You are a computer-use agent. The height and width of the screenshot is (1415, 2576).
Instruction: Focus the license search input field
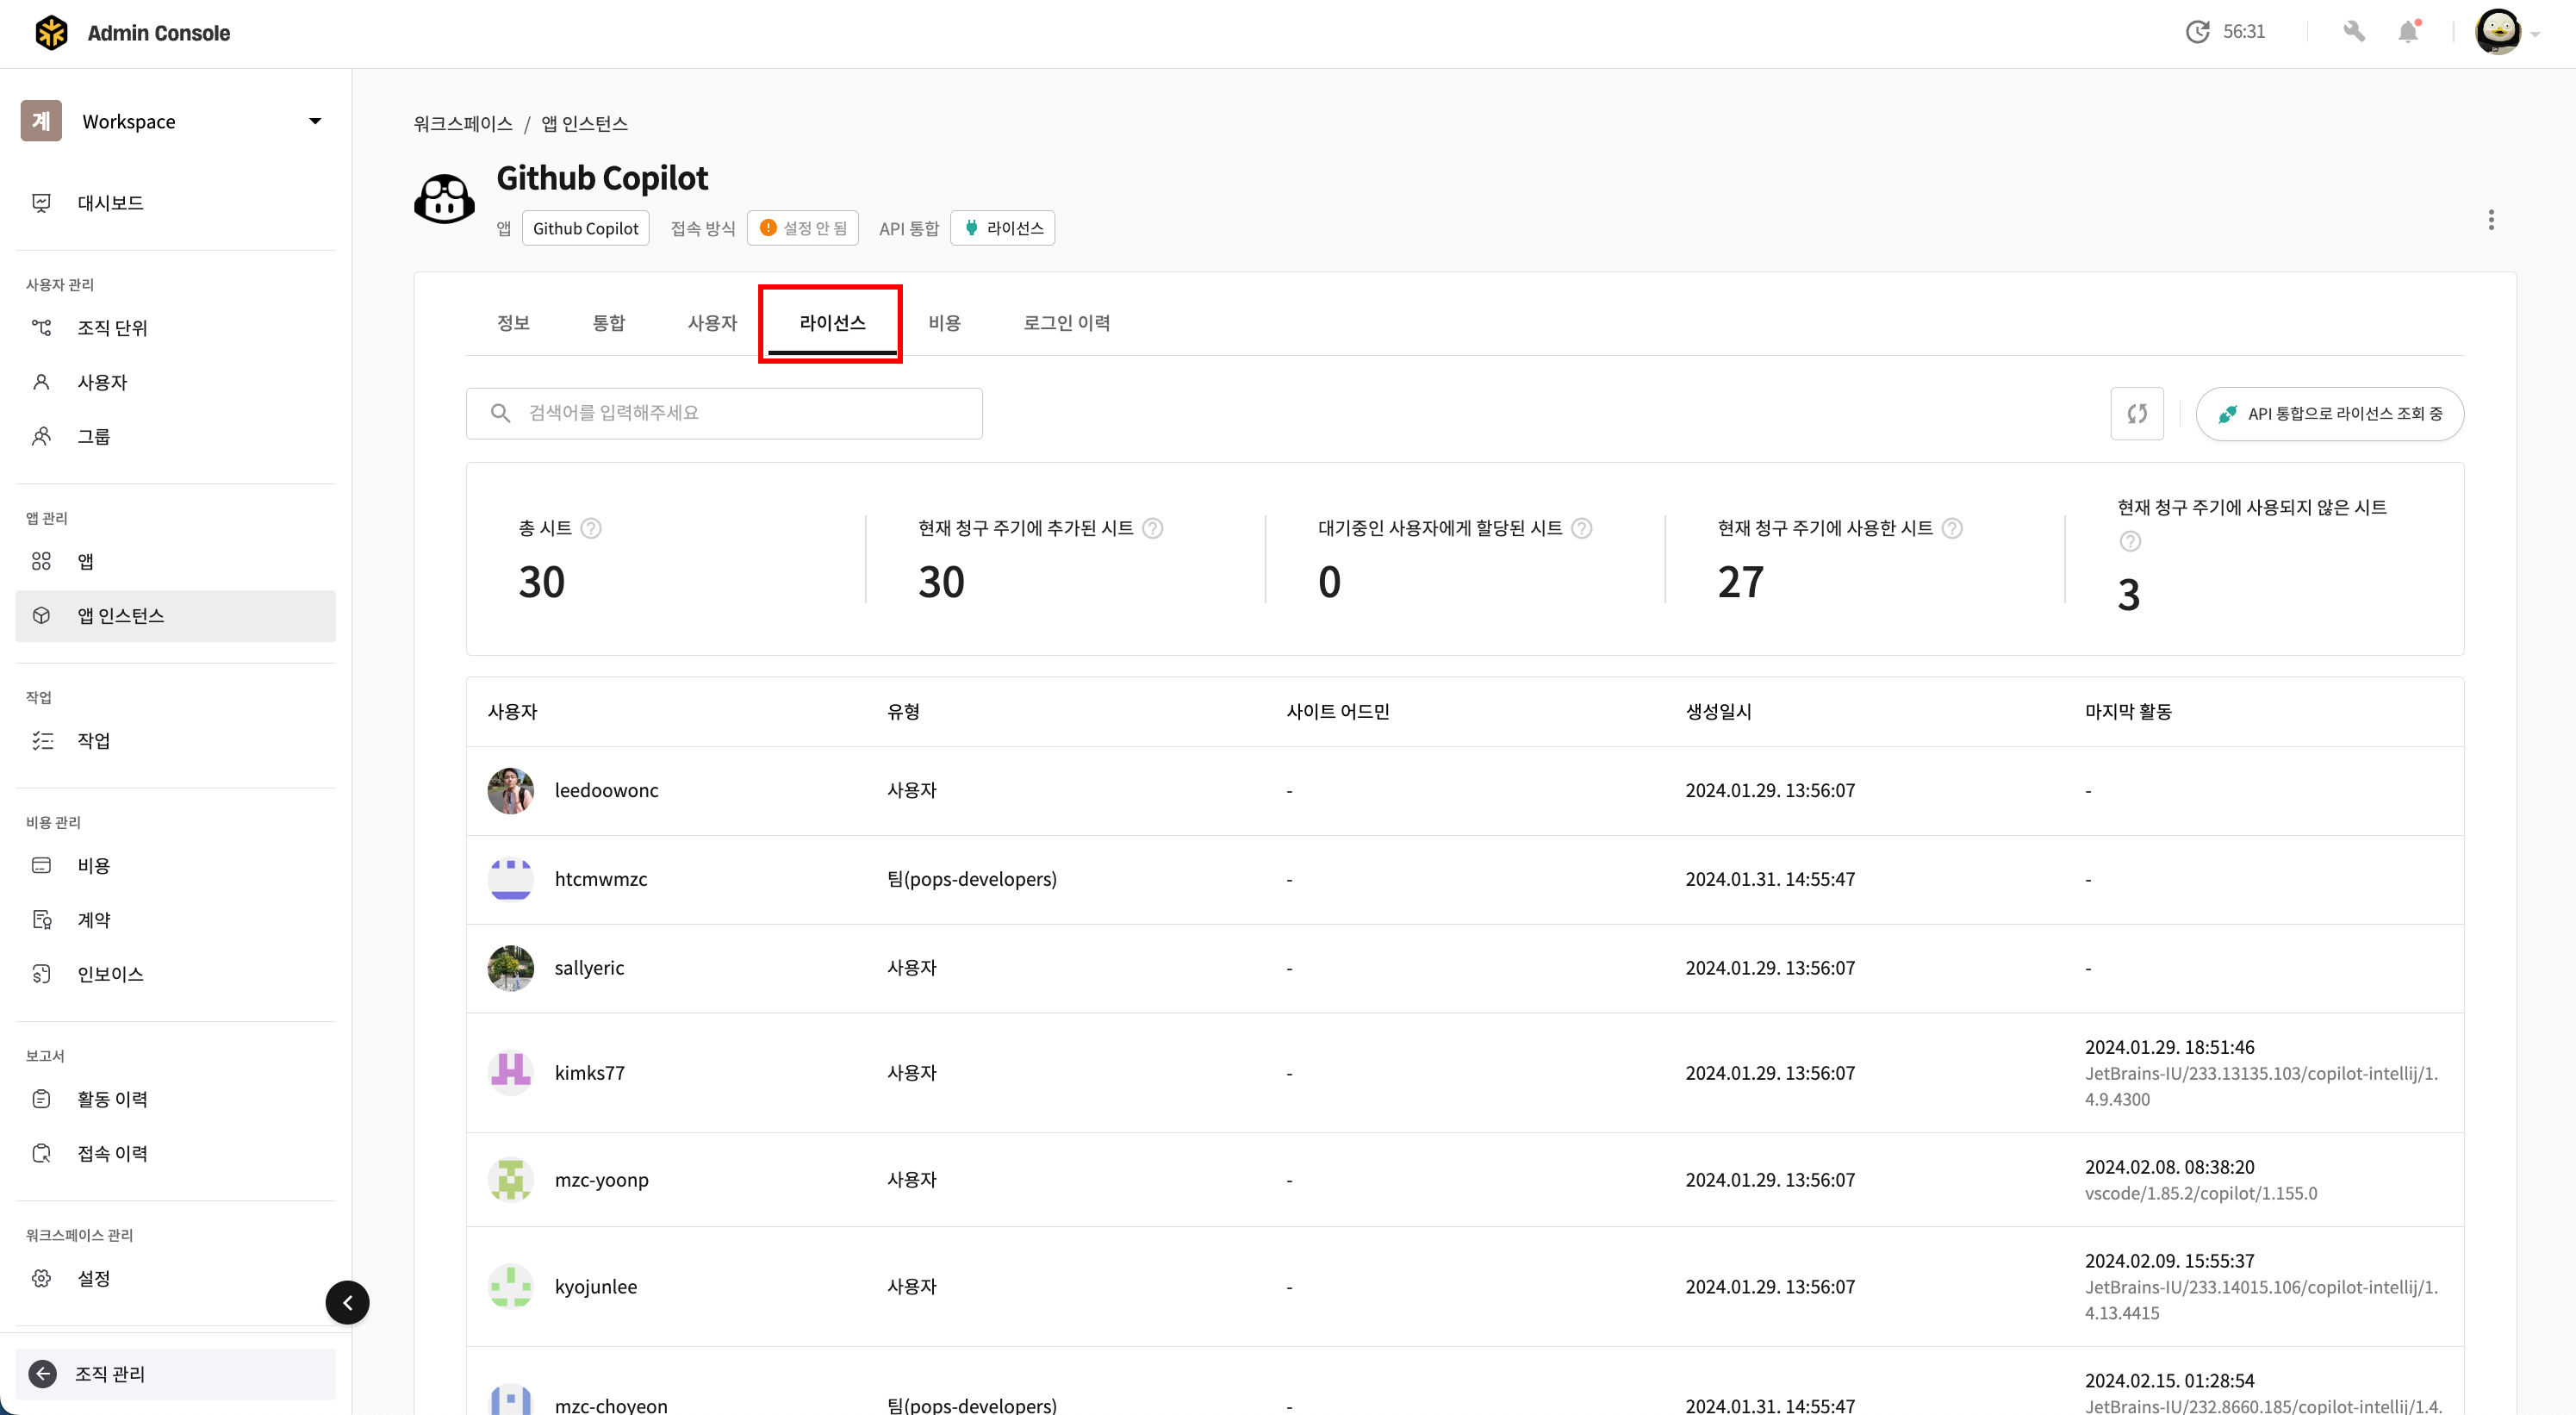[x=724, y=413]
